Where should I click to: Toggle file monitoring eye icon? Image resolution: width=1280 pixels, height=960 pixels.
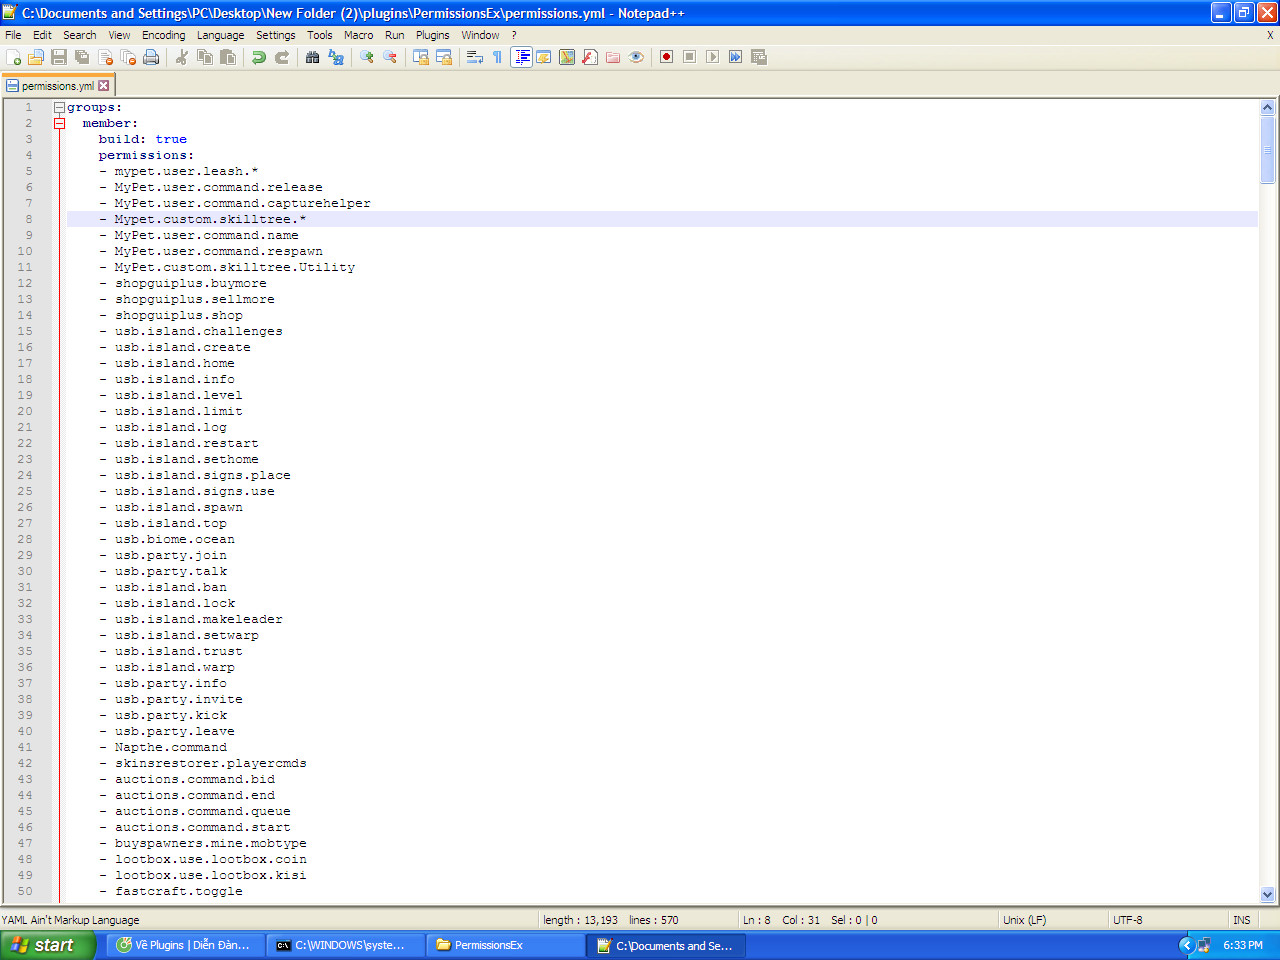point(636,57)
